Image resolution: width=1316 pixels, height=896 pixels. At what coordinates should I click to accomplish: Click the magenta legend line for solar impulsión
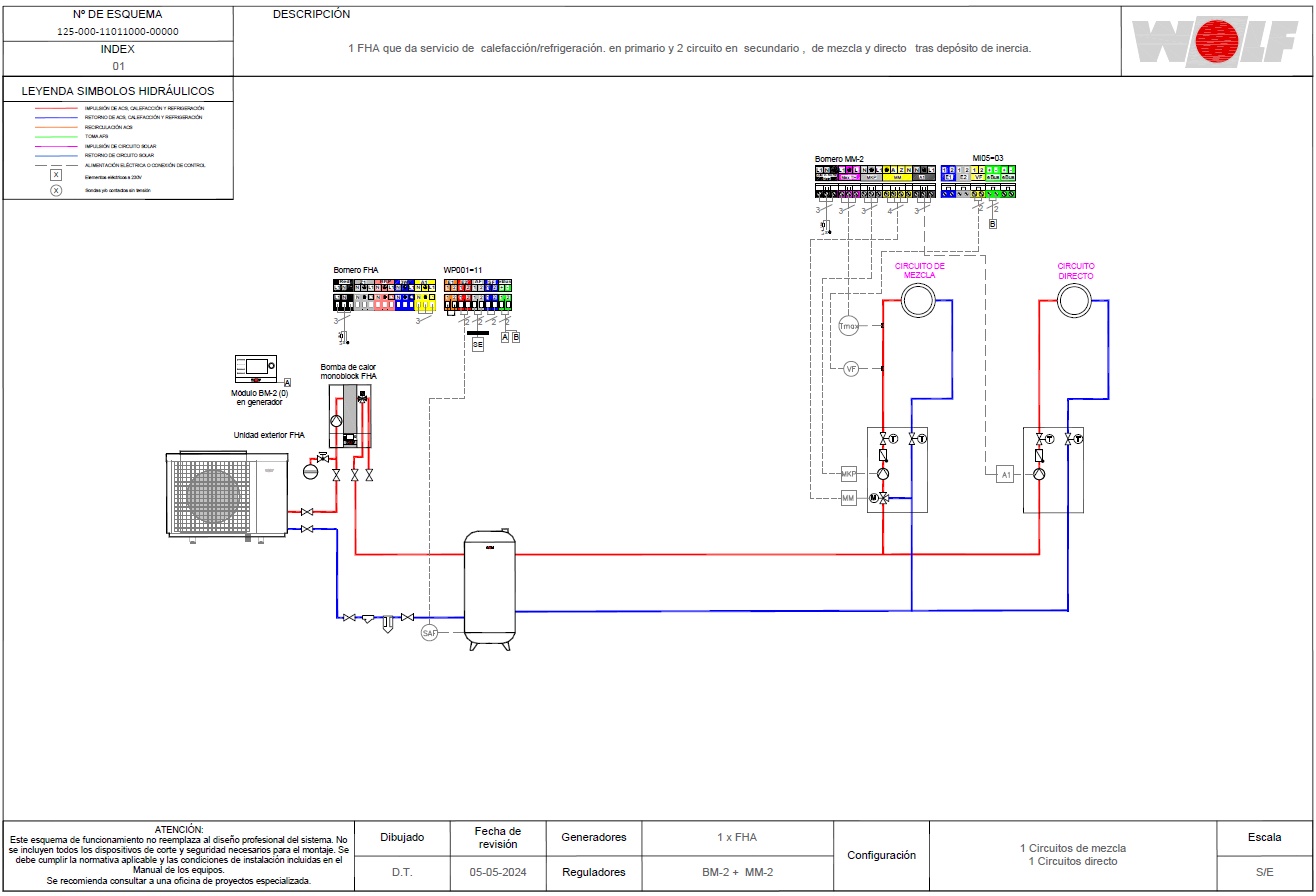pyautogui.click(x=56, y=146)
